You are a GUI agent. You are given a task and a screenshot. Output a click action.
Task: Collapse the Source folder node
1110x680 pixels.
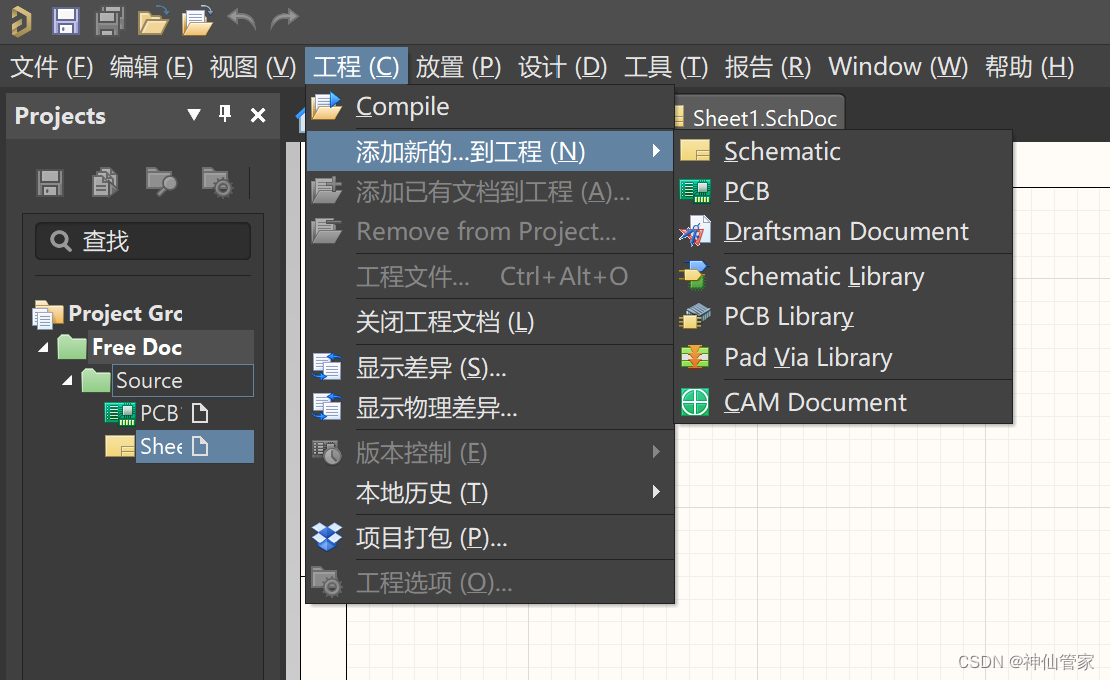coord(67,381)
